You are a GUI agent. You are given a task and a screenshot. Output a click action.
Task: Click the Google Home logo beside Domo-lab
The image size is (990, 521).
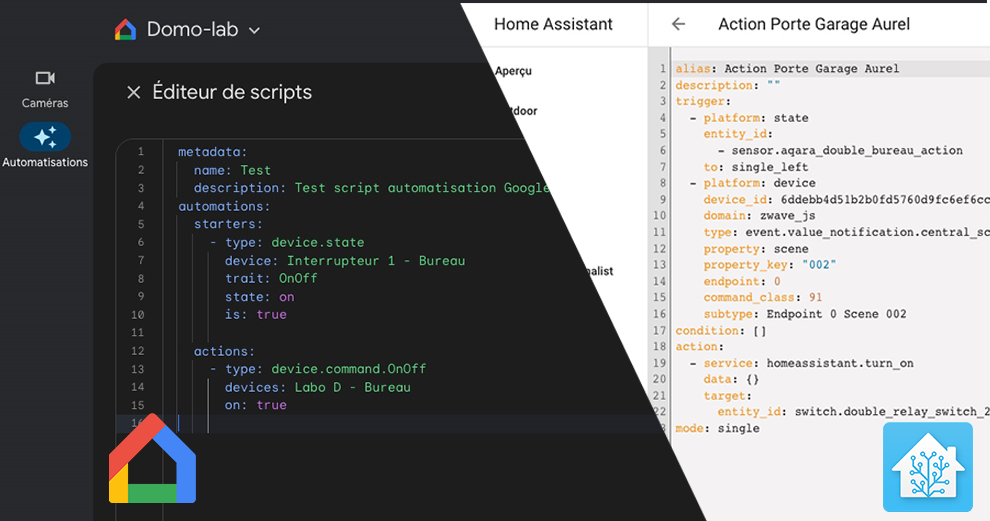click(x=125, y=30)
